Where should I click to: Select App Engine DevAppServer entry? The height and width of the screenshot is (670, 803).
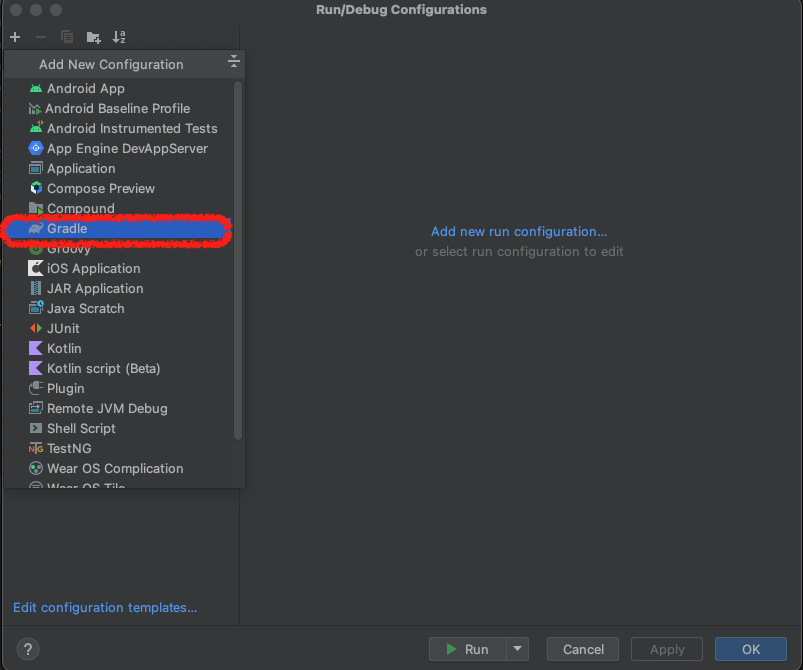point(119,148)
